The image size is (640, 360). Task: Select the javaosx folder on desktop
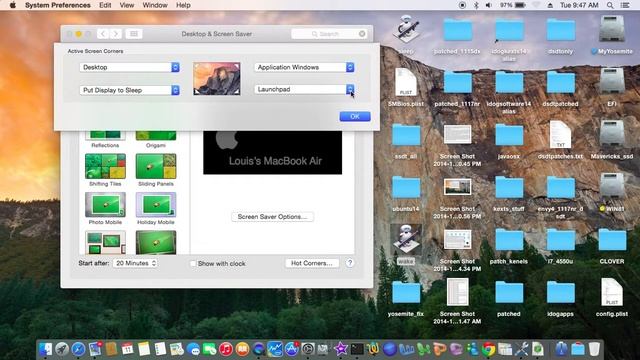pyautogui.click(x=509, y=140)
